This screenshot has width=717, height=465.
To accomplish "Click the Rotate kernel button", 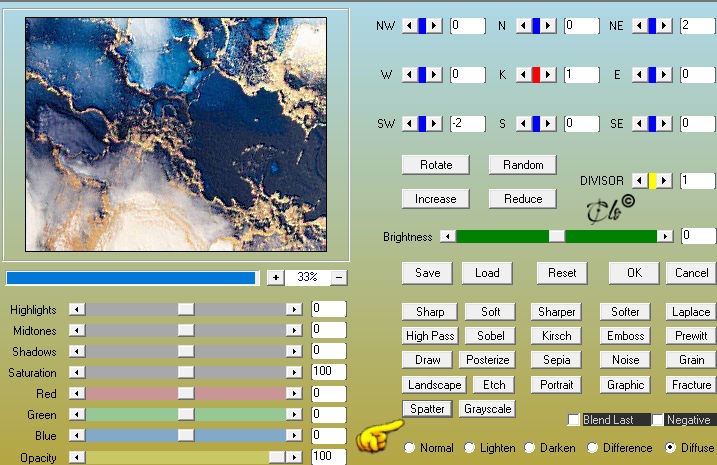I will point(436,165).
